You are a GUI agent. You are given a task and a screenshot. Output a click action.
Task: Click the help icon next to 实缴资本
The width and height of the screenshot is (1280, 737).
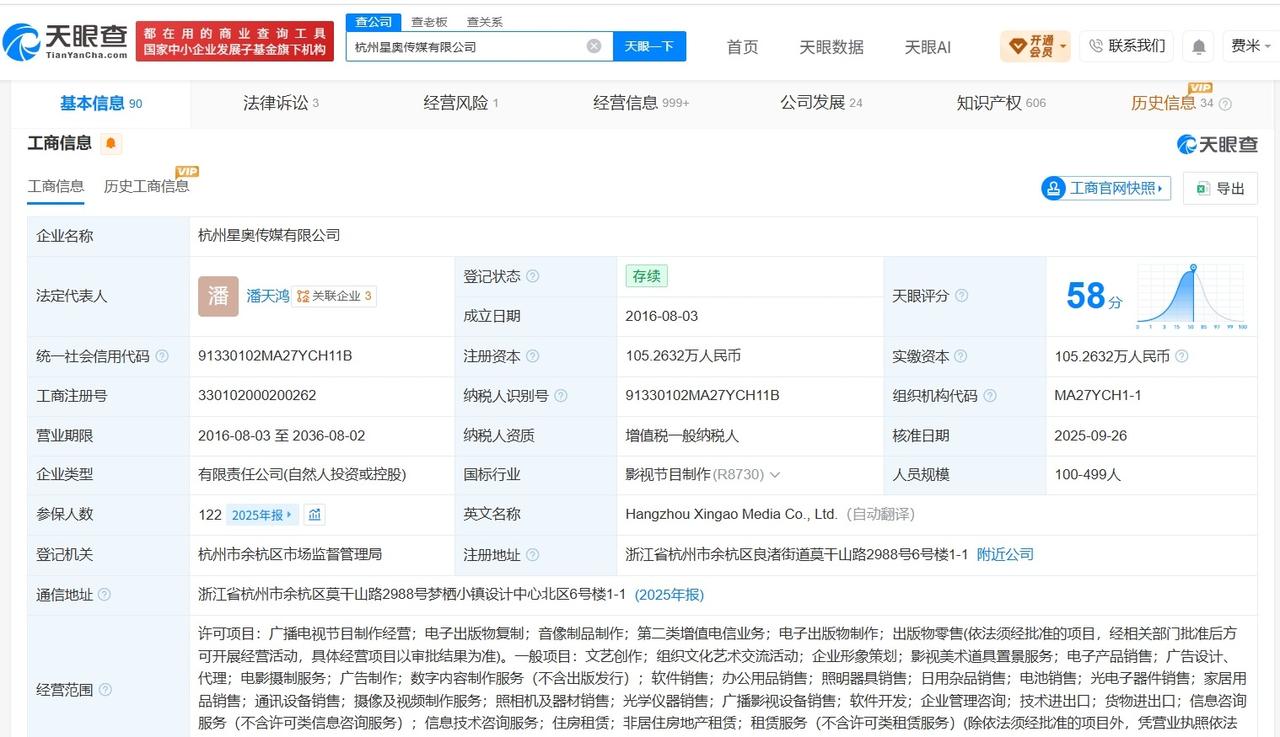(961, 356)
